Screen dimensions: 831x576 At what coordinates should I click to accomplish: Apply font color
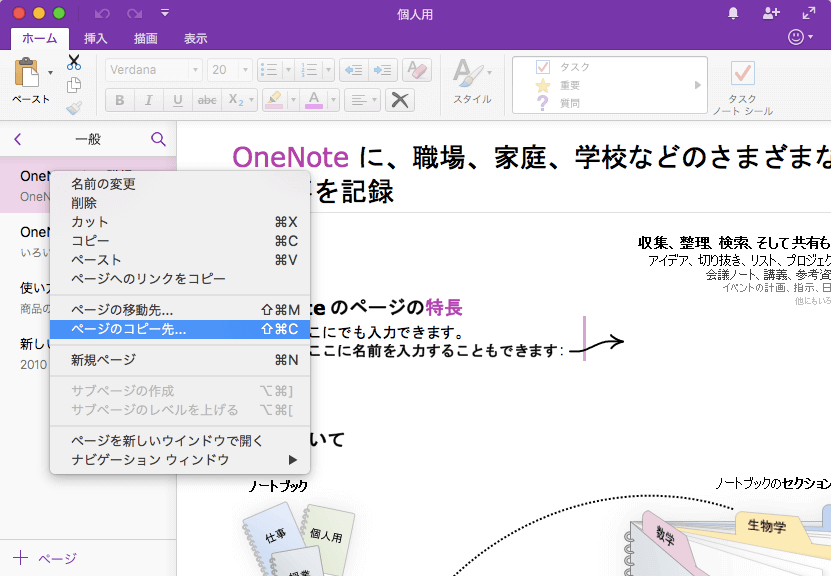click(314, 100)
